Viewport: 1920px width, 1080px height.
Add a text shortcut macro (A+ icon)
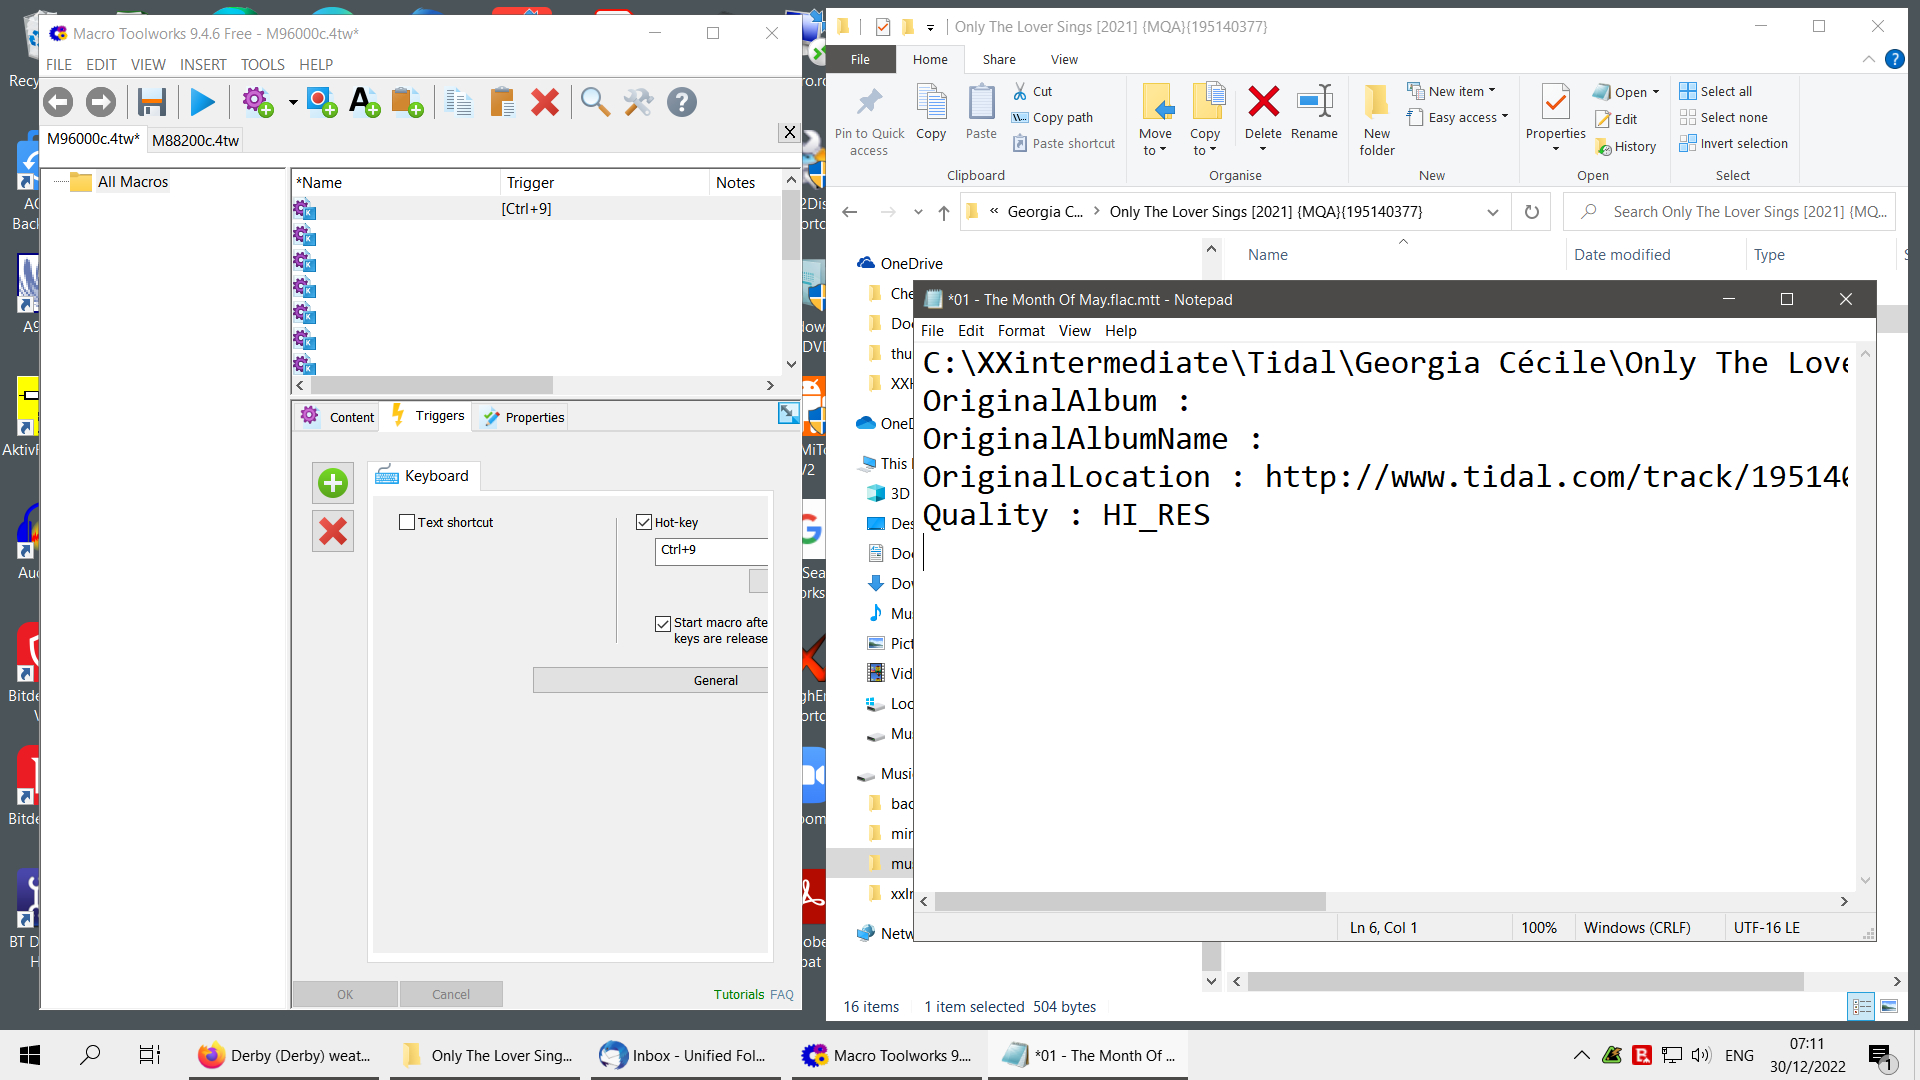[364, 102]
